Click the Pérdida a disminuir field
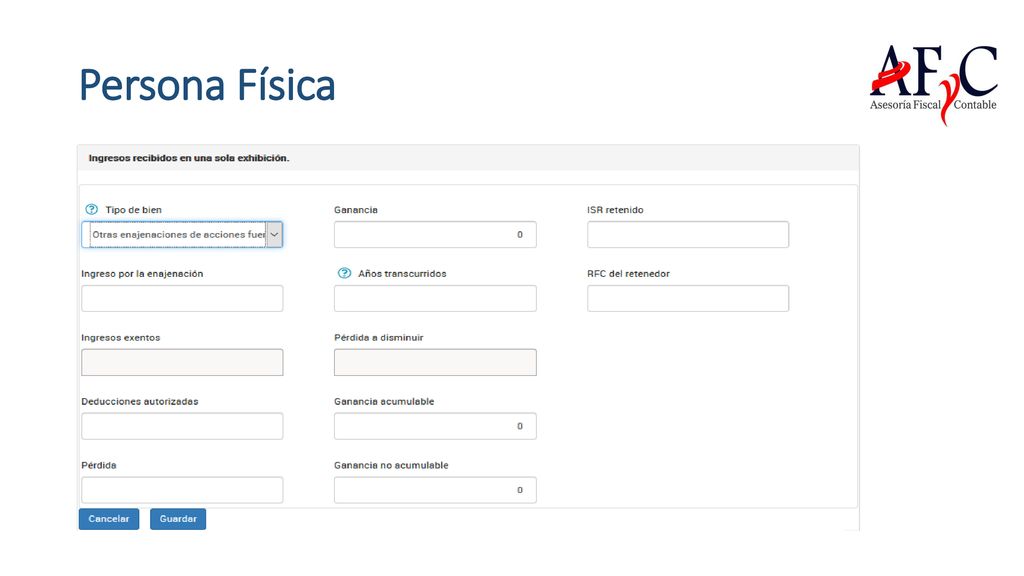 pyautogui.click(x=436, y=362)
